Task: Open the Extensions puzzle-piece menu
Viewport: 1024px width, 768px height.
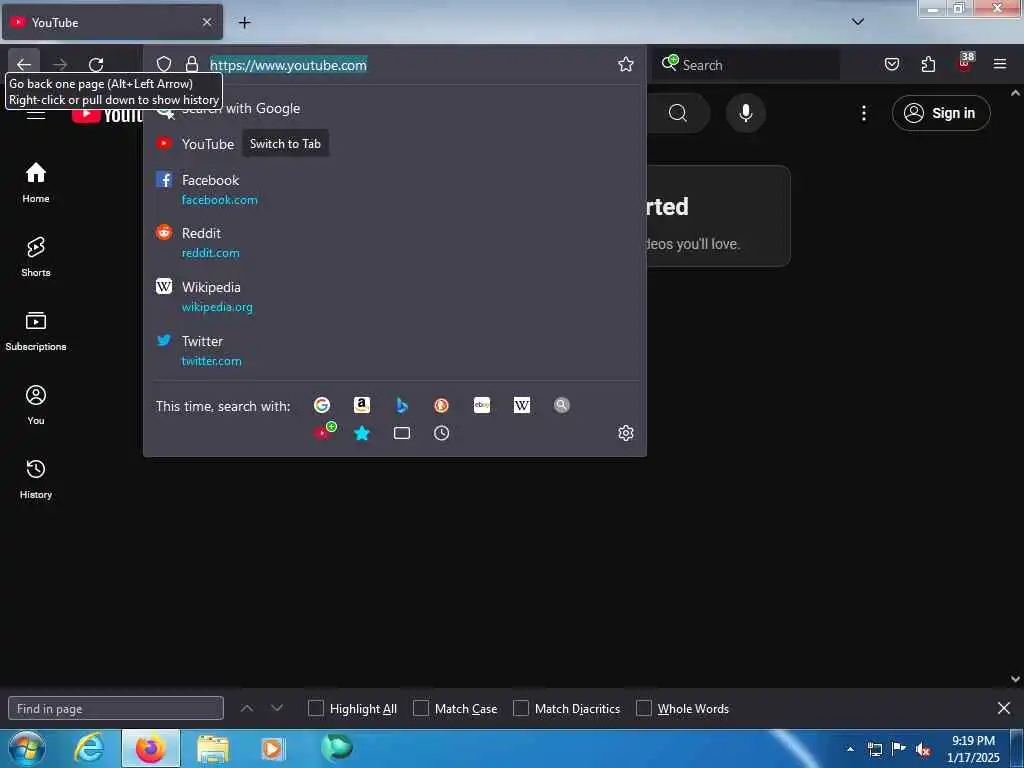Action: [x=928, y=64]
